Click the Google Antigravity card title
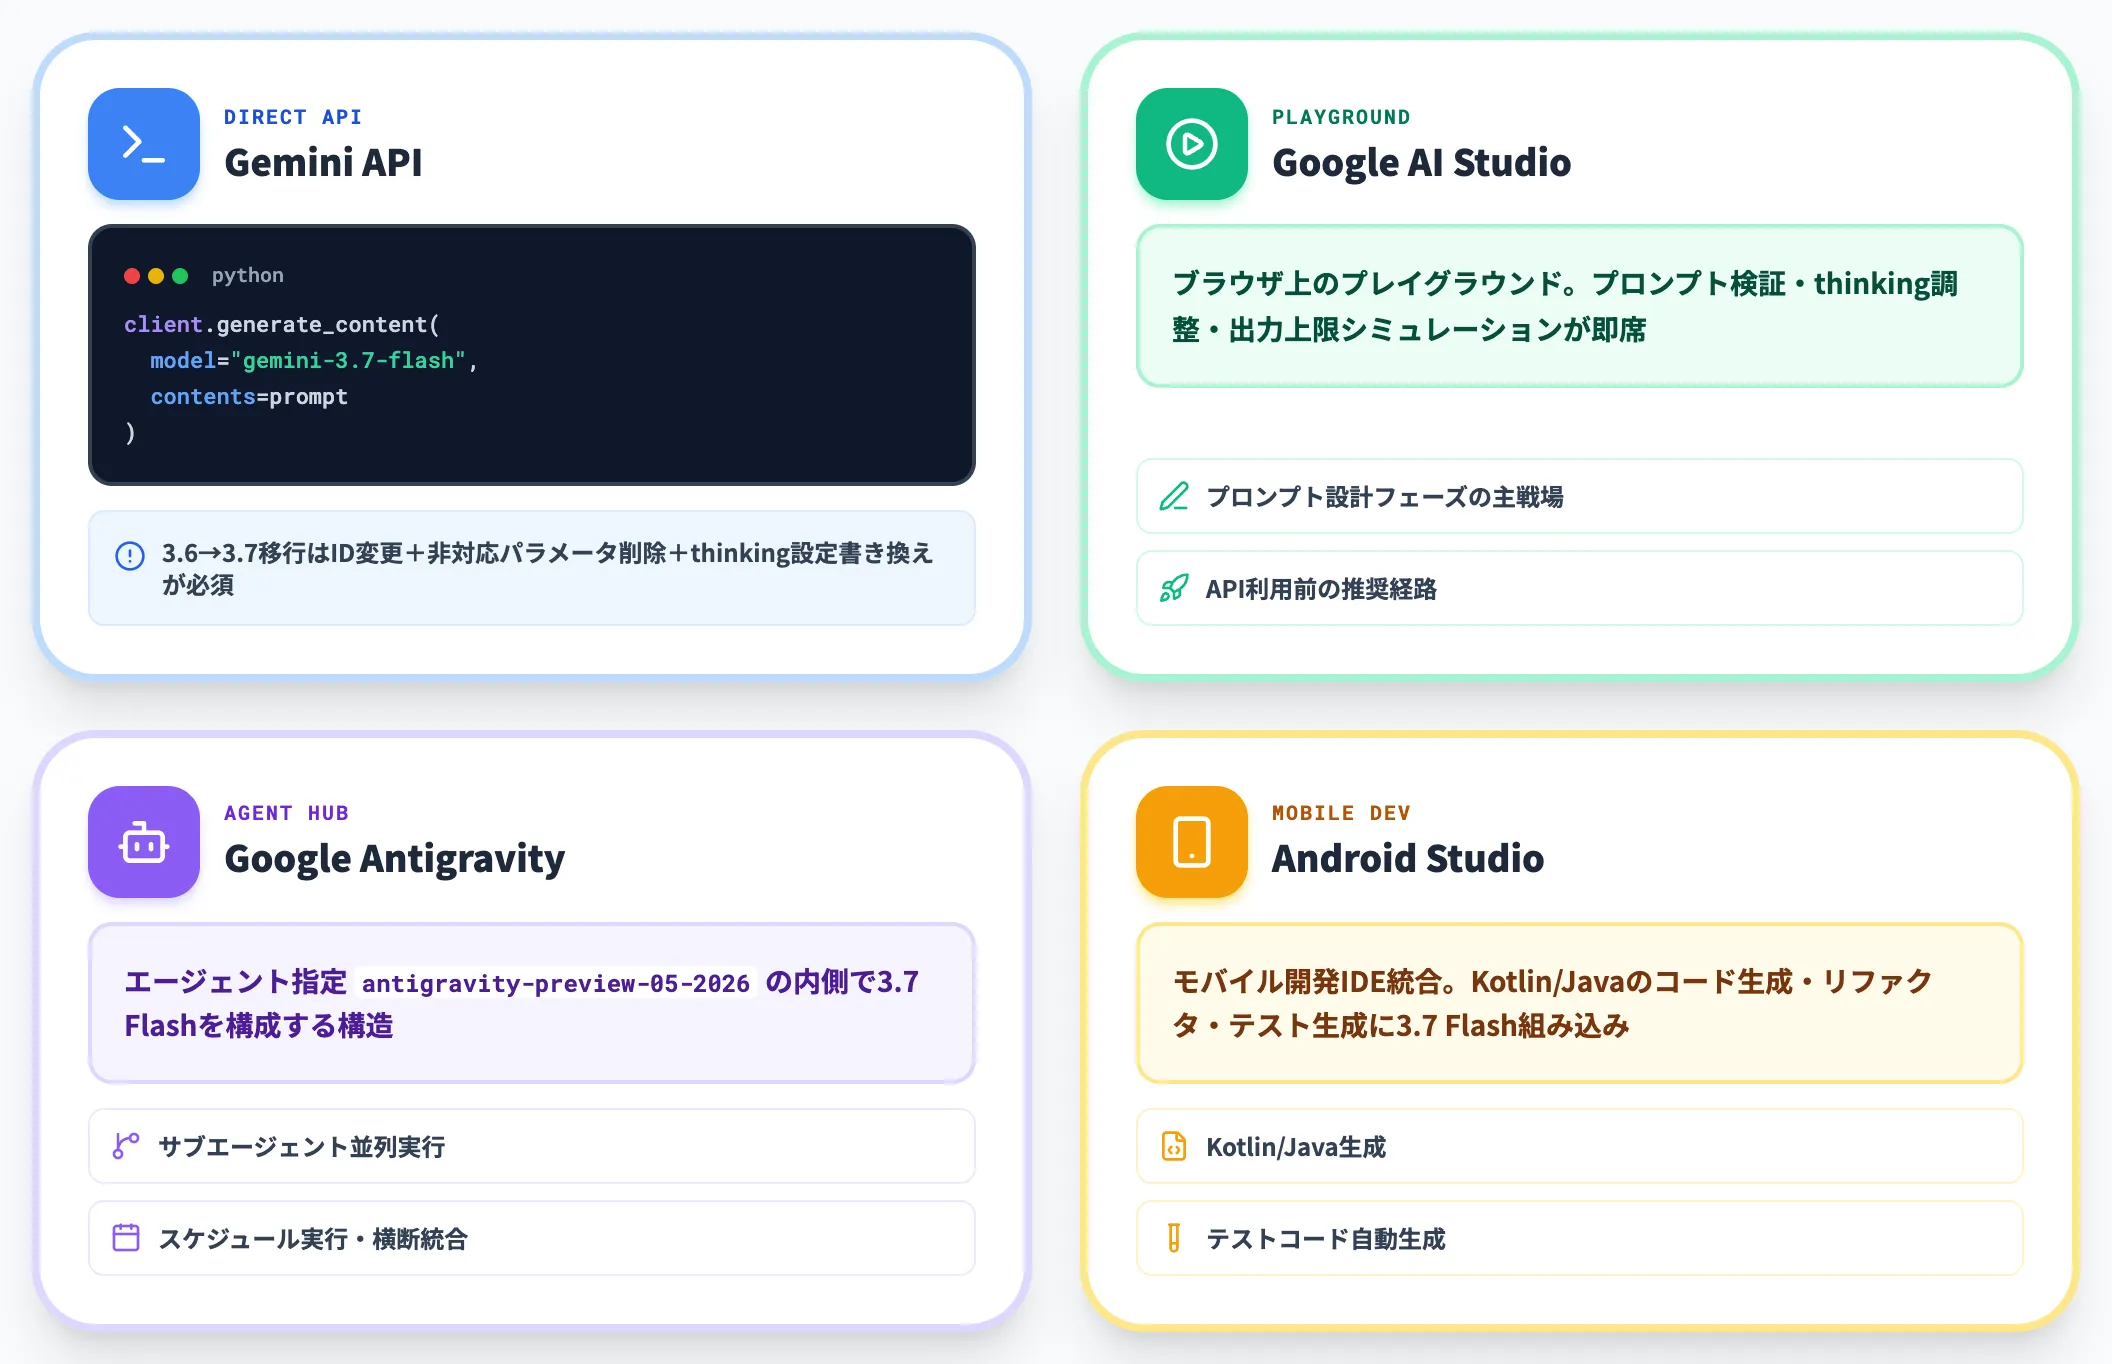This screenshot has height=1364, width=2112. click(394, 859)
